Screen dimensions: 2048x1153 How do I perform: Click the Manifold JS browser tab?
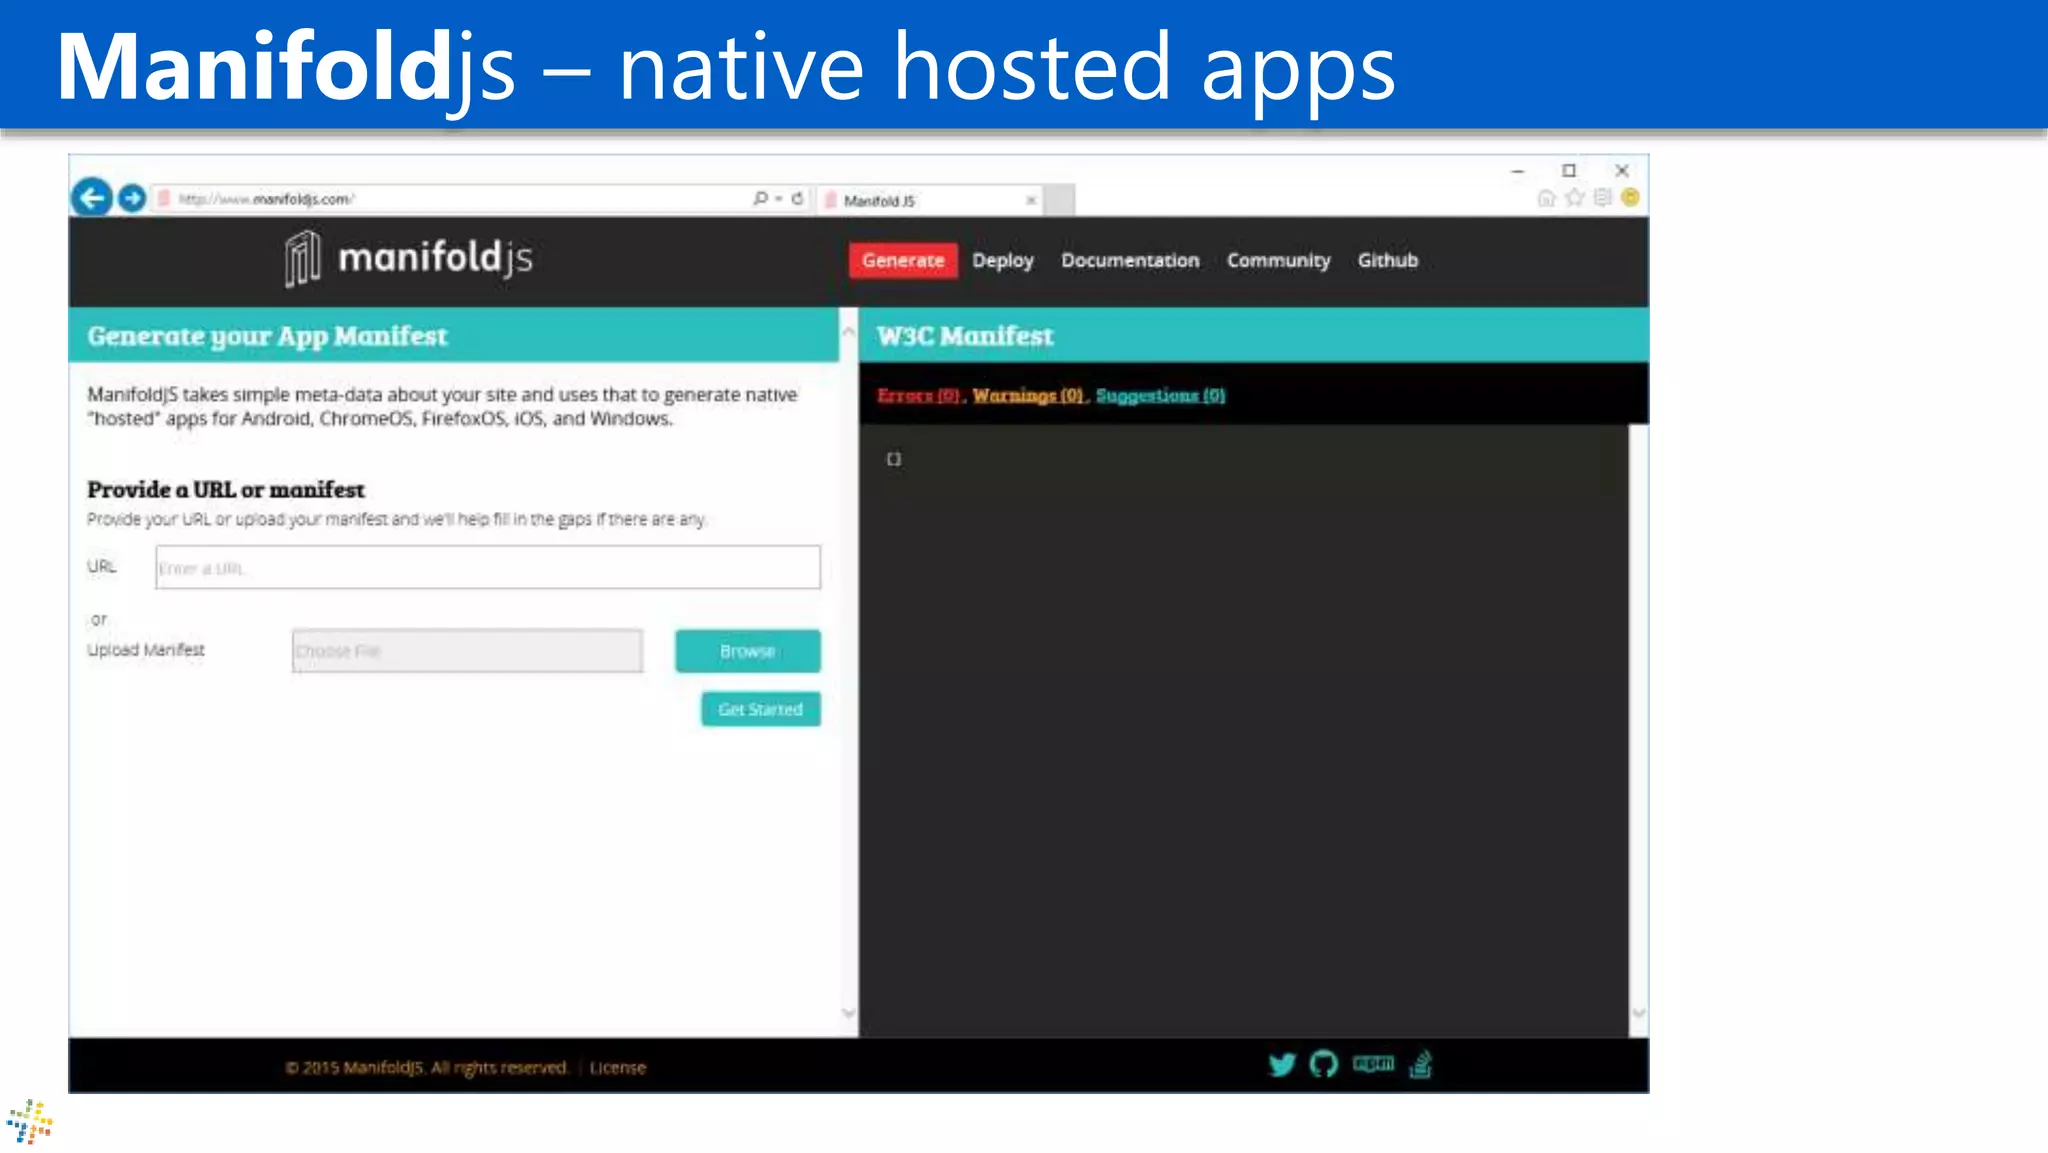(x=930, y=200)
